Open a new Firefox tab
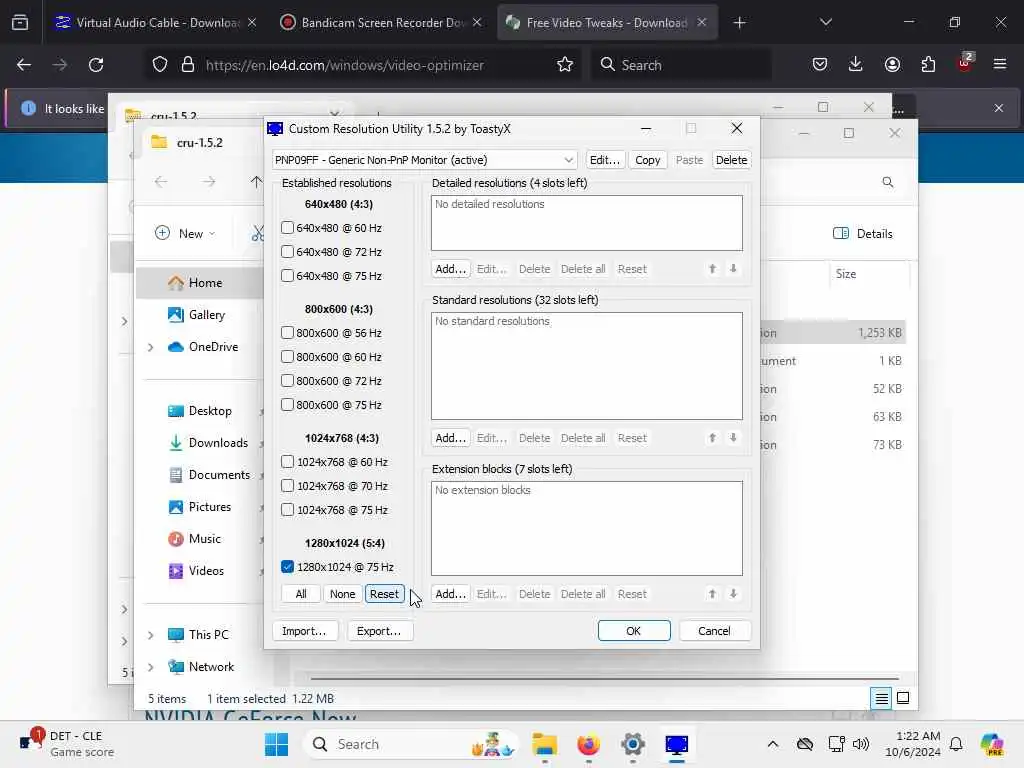 pos(739,23)
